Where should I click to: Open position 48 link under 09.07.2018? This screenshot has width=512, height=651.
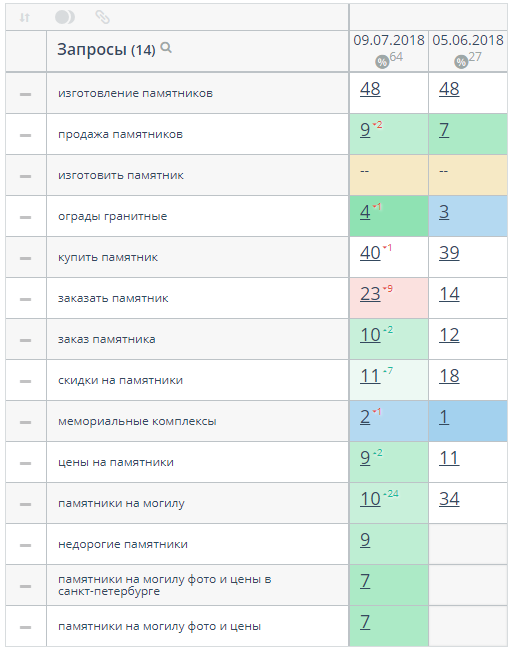click(370, 89)
